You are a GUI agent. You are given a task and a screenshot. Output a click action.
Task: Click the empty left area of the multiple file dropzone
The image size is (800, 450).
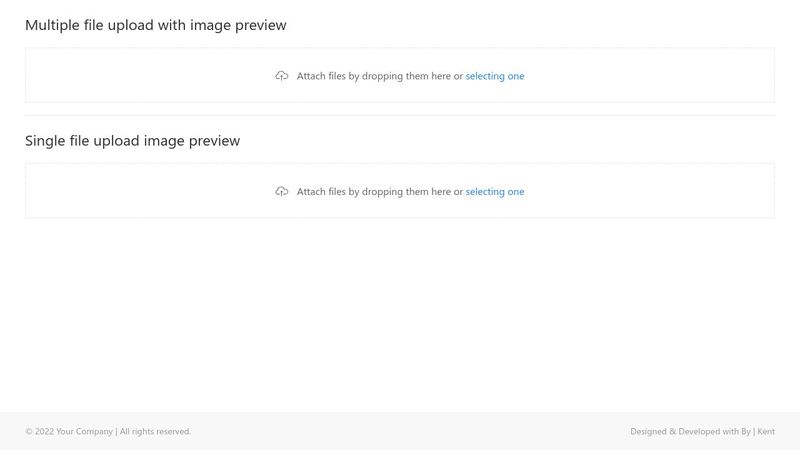[x=148, y=76]
